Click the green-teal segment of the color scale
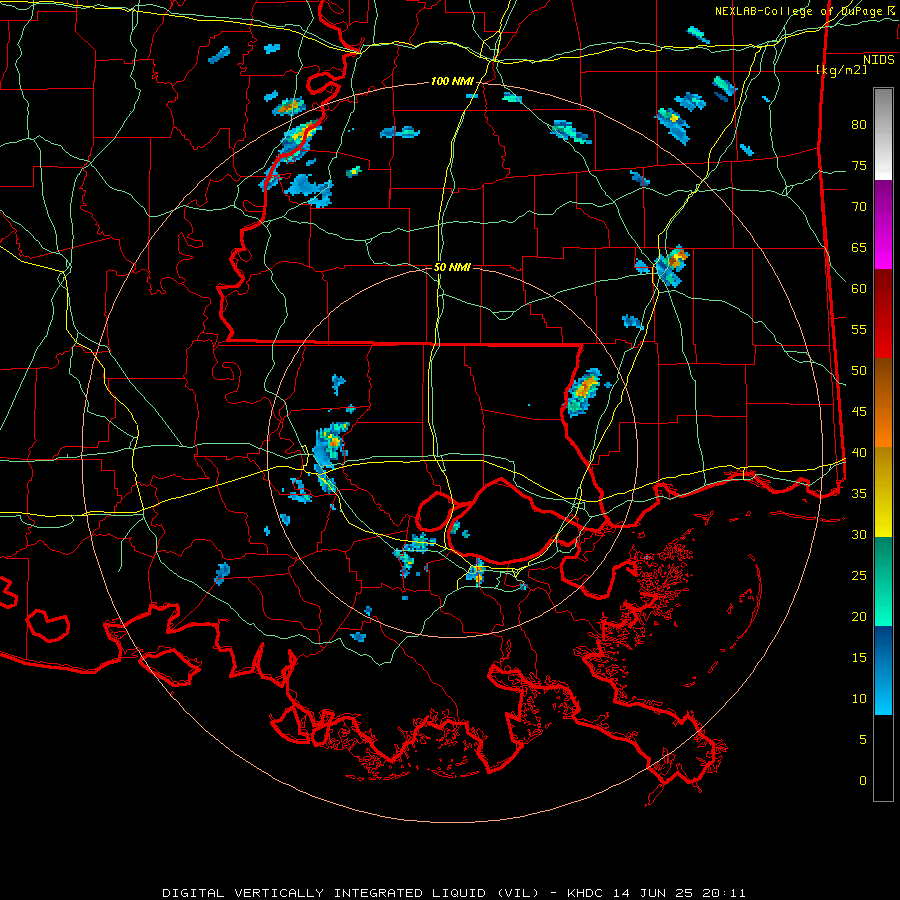900x900 pixels. click(x=883, y=581)
